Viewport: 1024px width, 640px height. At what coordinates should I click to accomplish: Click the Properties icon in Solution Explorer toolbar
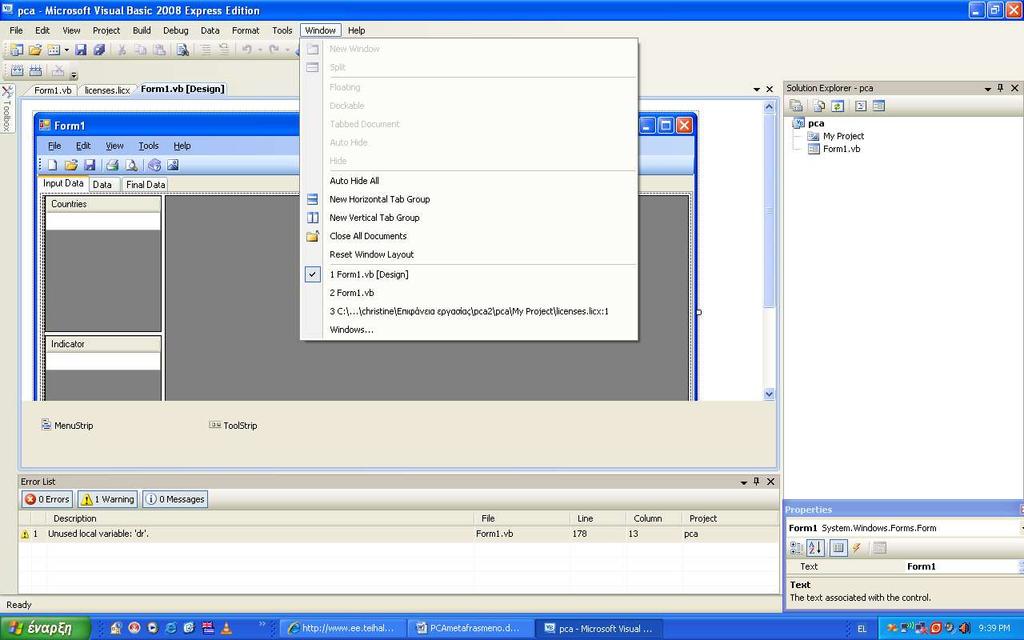[x=796, y=106]
